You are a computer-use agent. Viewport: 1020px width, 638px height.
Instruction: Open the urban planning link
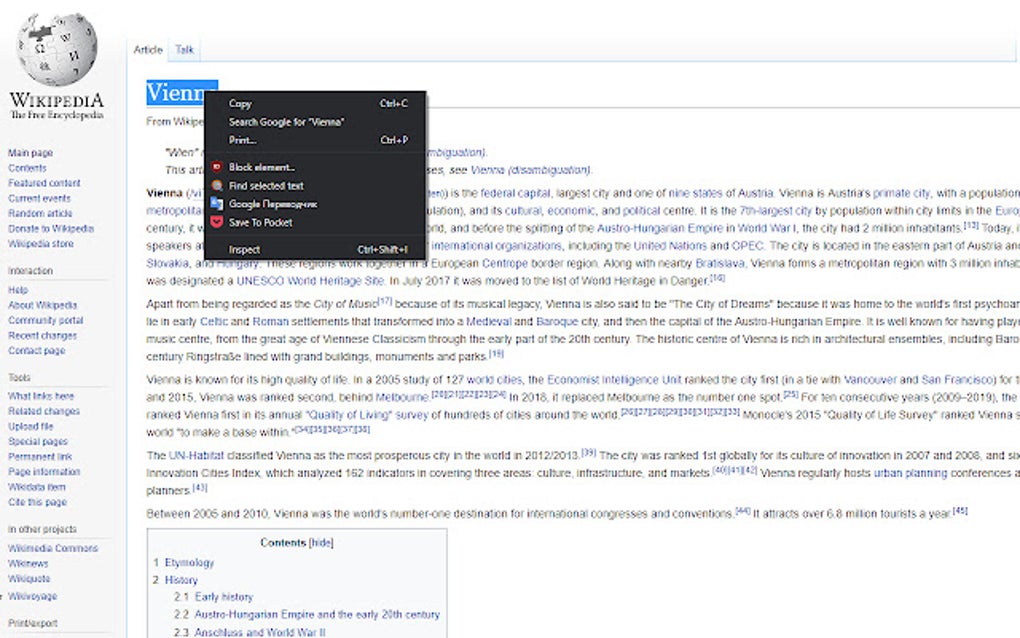[x=911, y=473]
